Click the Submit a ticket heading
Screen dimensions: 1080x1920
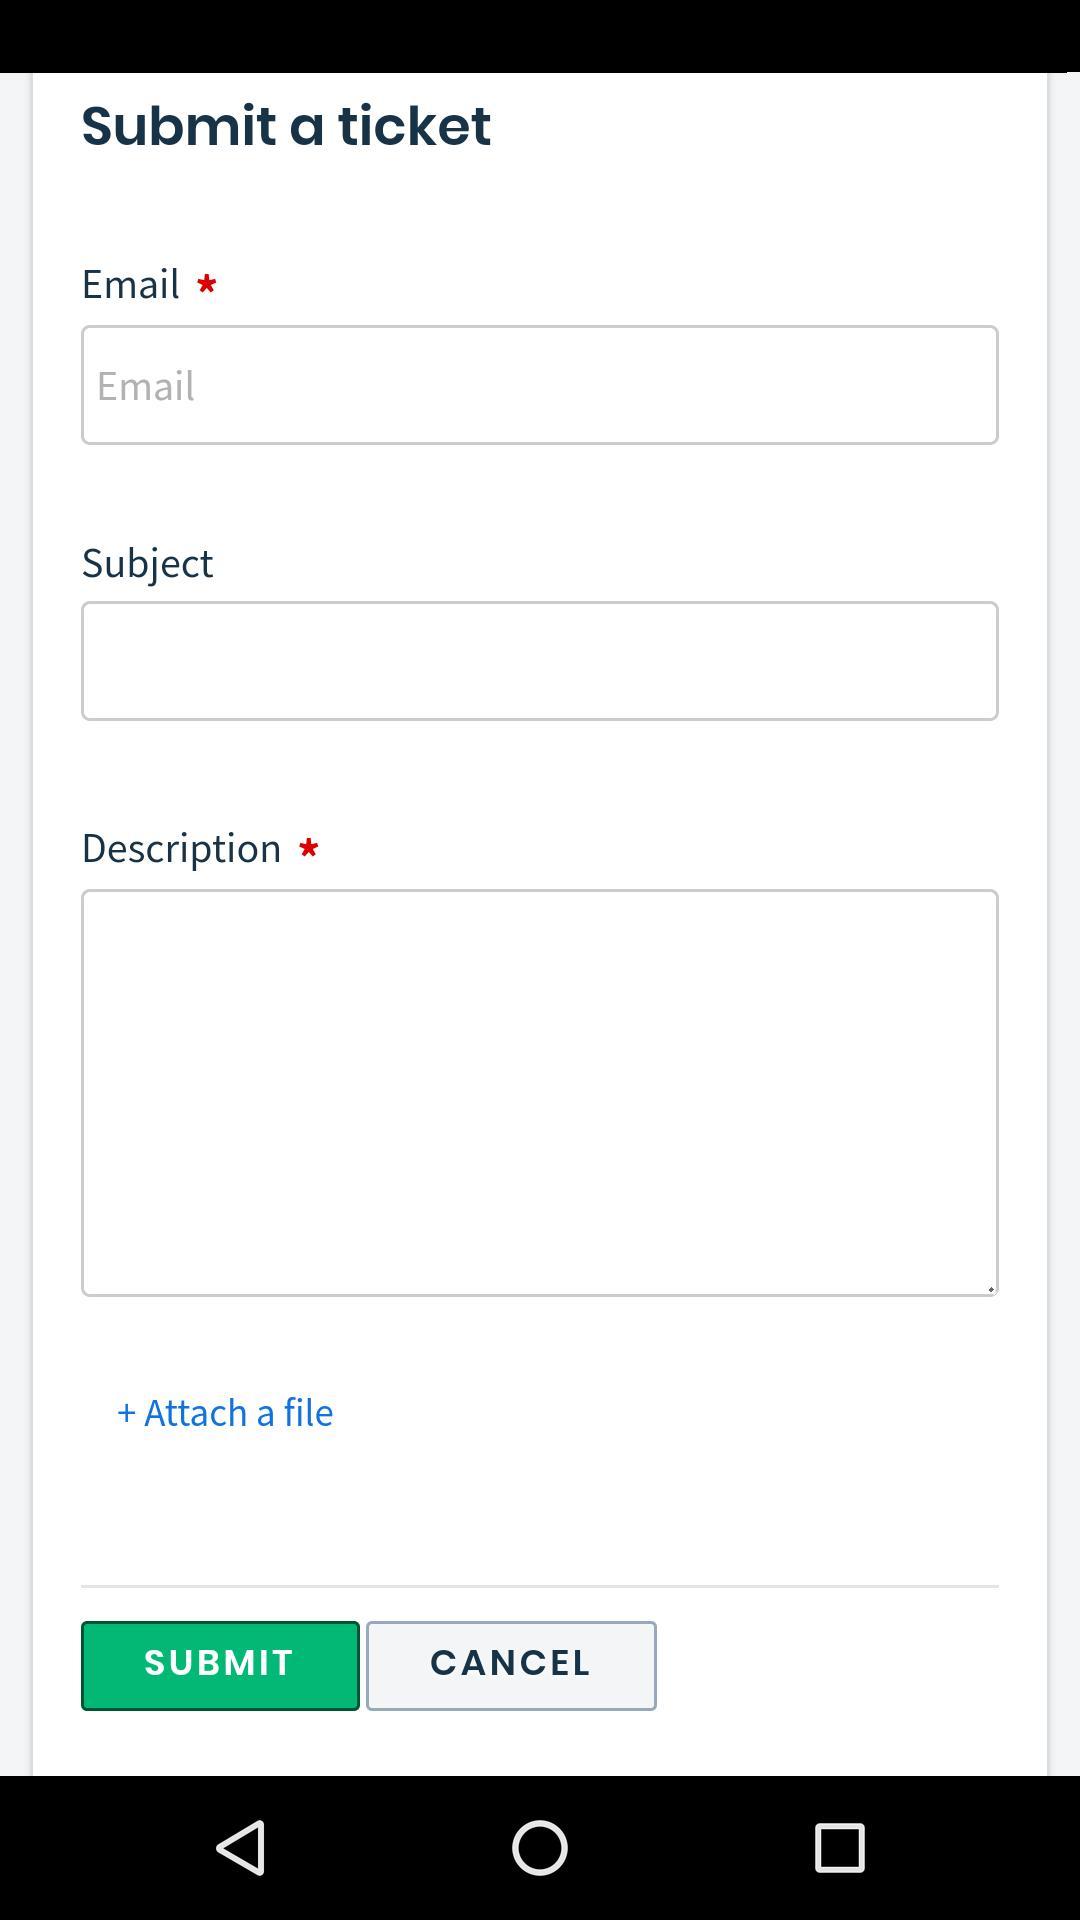tap(286, 126)
